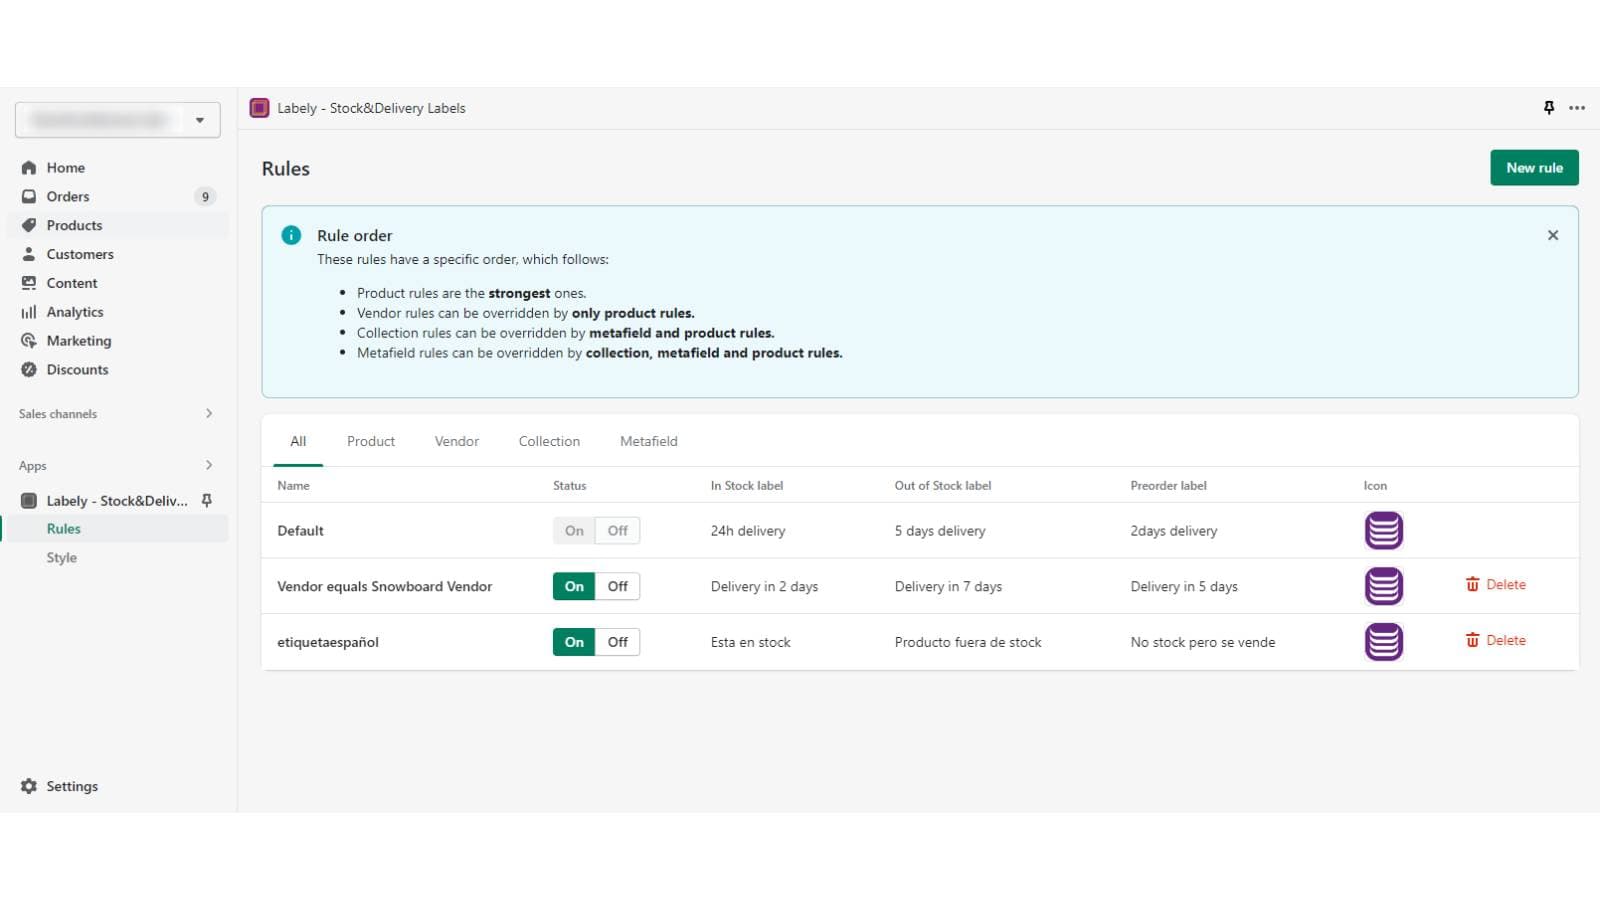Expand the Apps section

pos(209,465)
